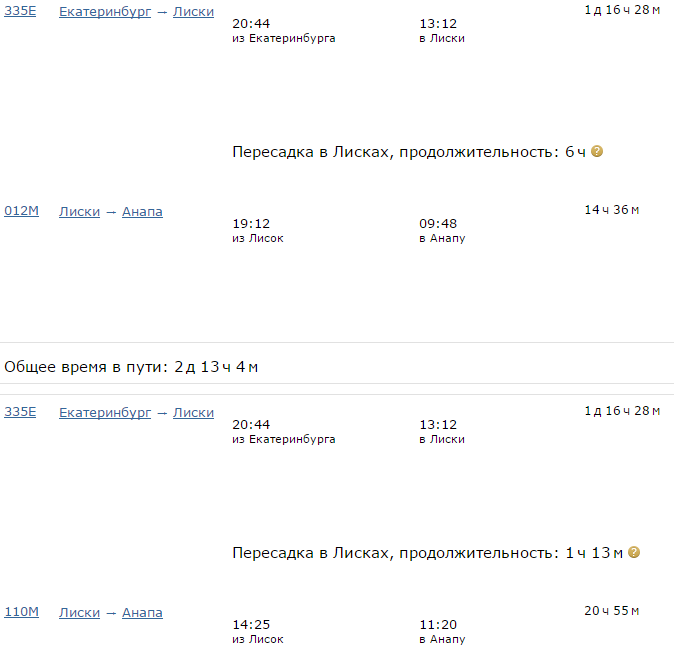Click Лиски destination link in first 335Е row
674x665 pixels.
(x=193, y=11)
